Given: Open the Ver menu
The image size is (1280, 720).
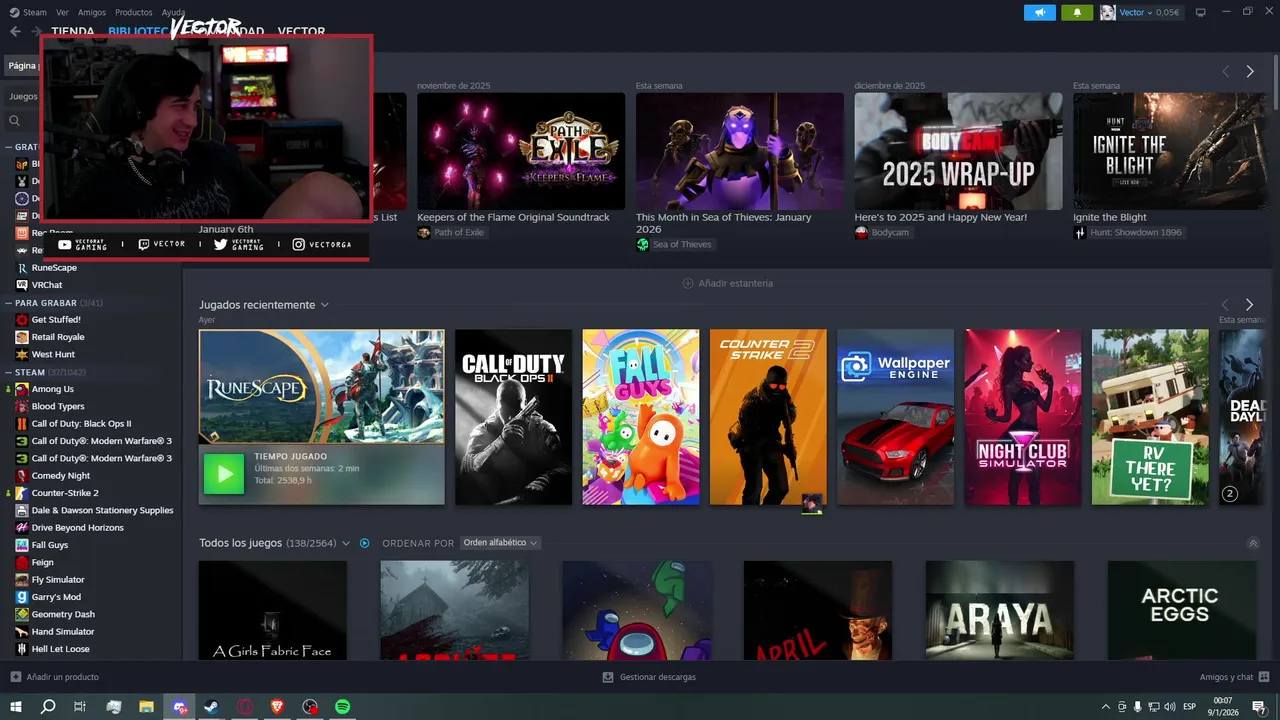Looking at the screenshot, I should tap(63, 12).
